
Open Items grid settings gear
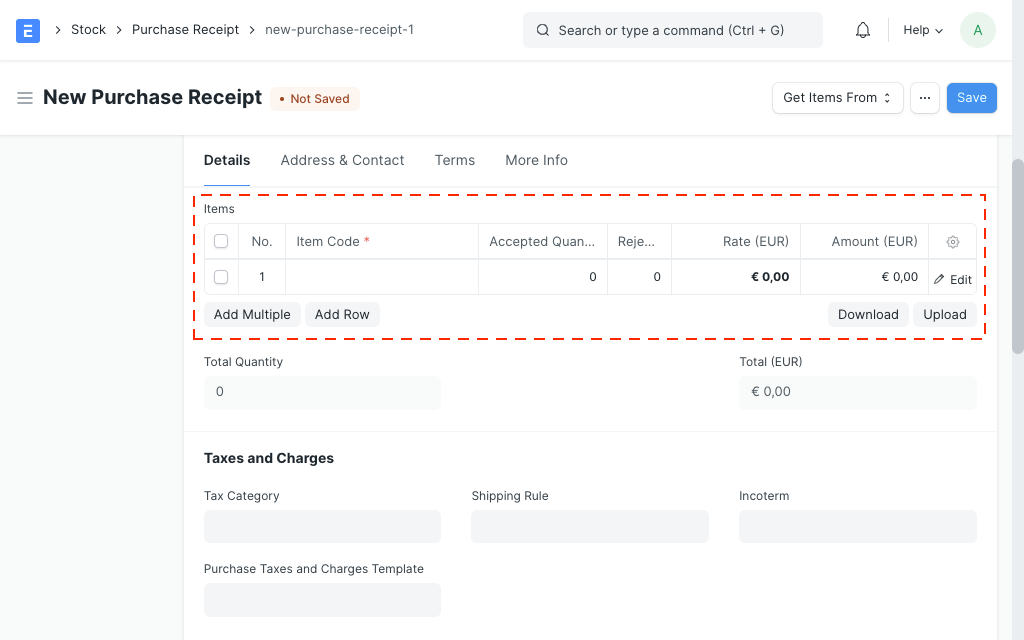coord(953,242)
